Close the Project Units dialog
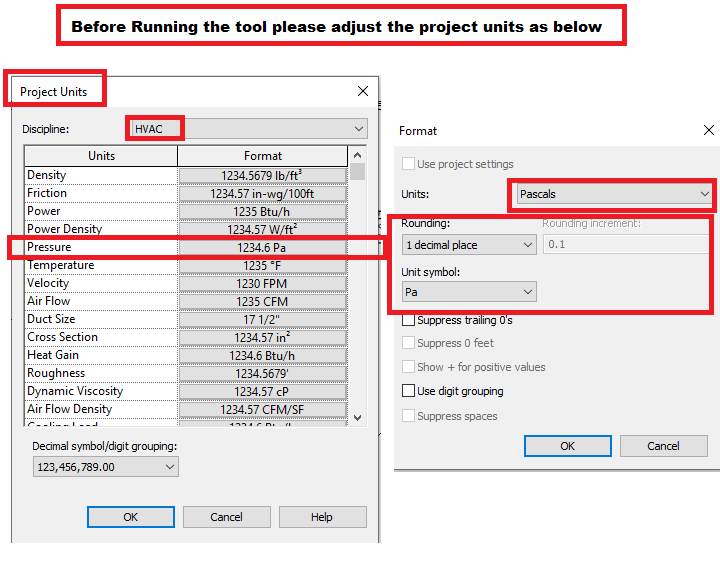Screen dimensions: 720x566 [x=363, y=91]
